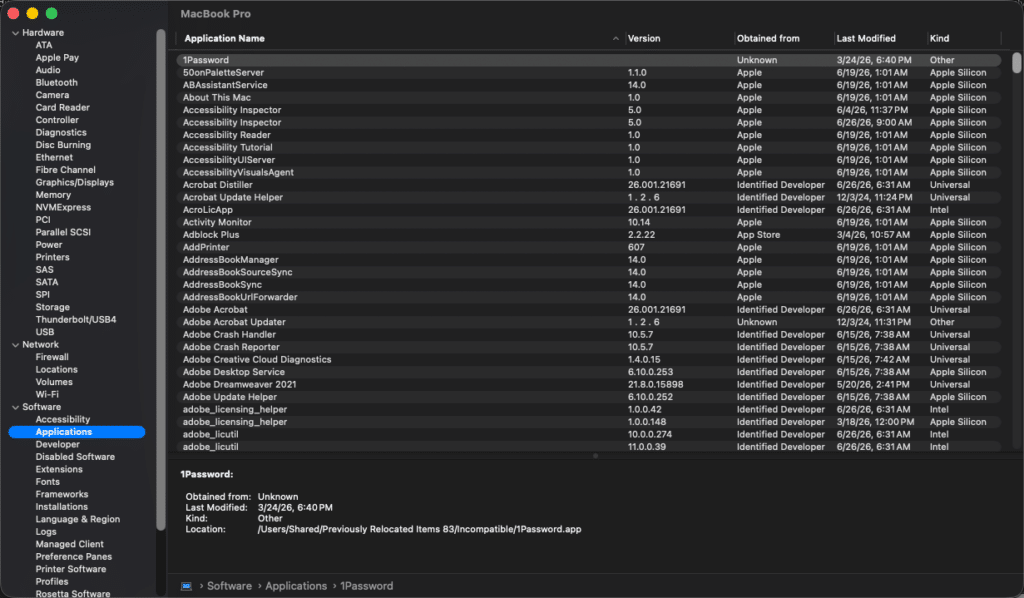This screenshot has height=598, width=1024.
Task: Sort by Application Name column header
Action: pyautogui.click(x=224, y=39)
